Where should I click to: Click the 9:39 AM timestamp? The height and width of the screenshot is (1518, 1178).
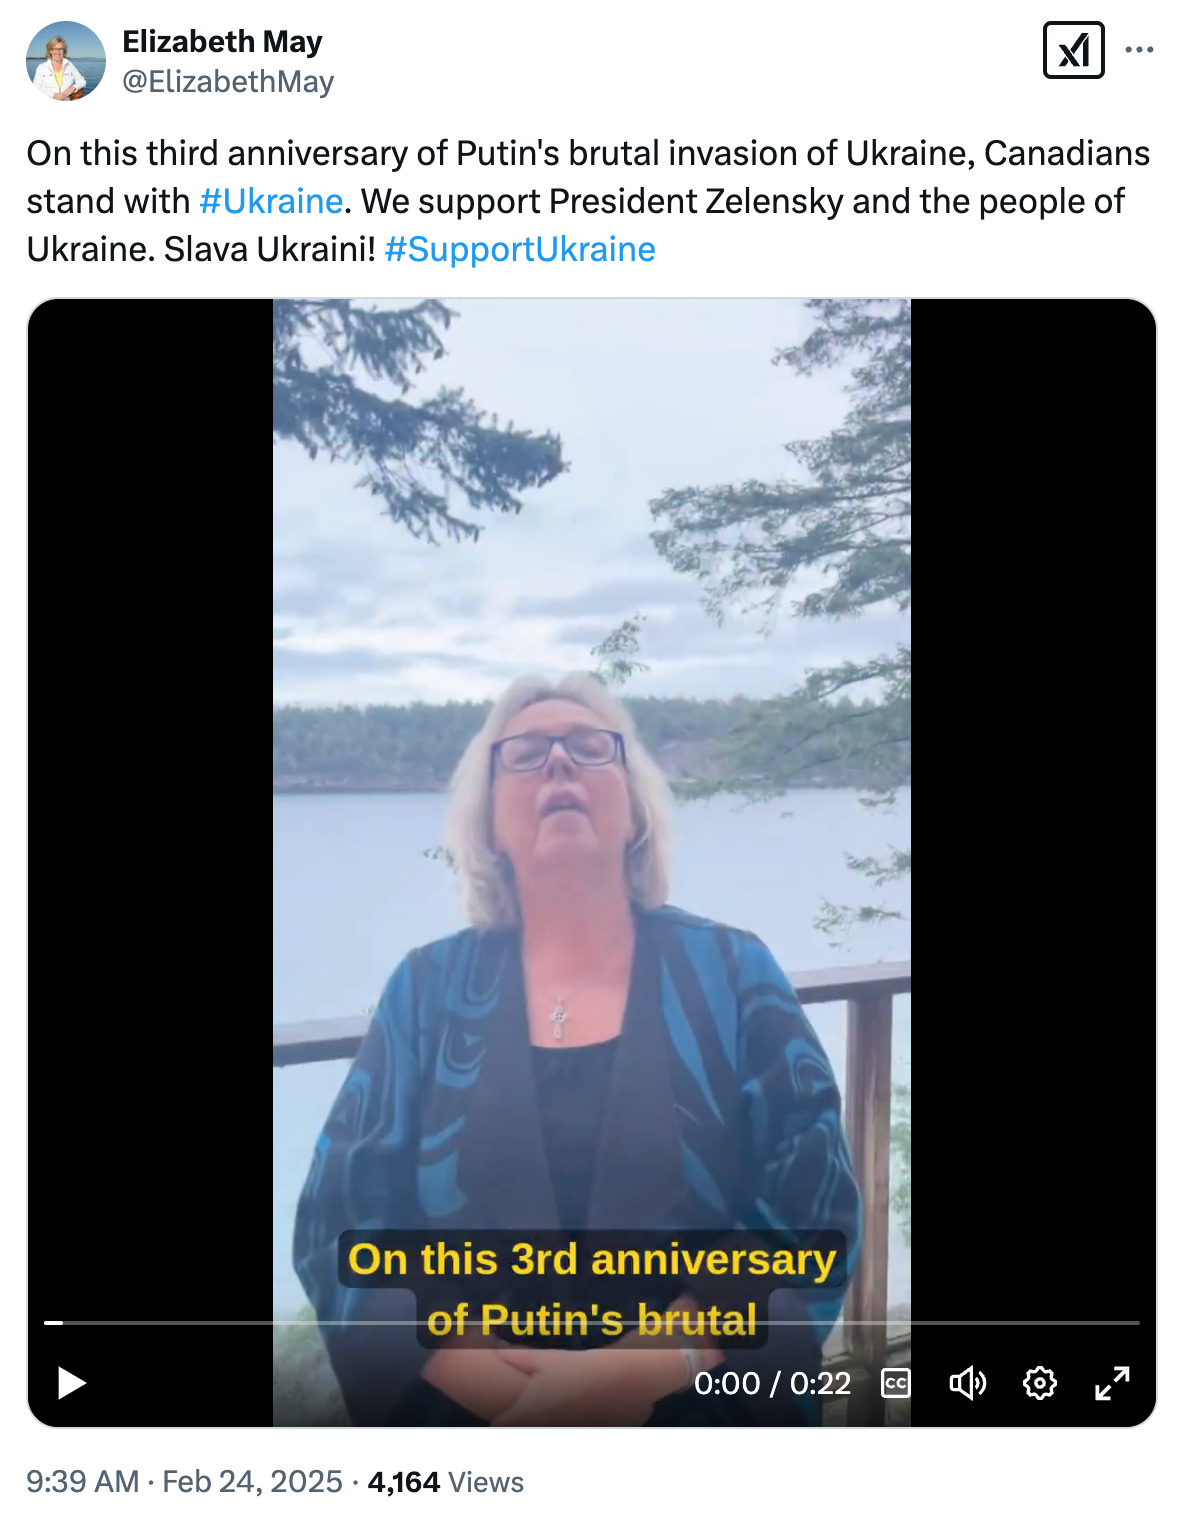[82, 1481]
